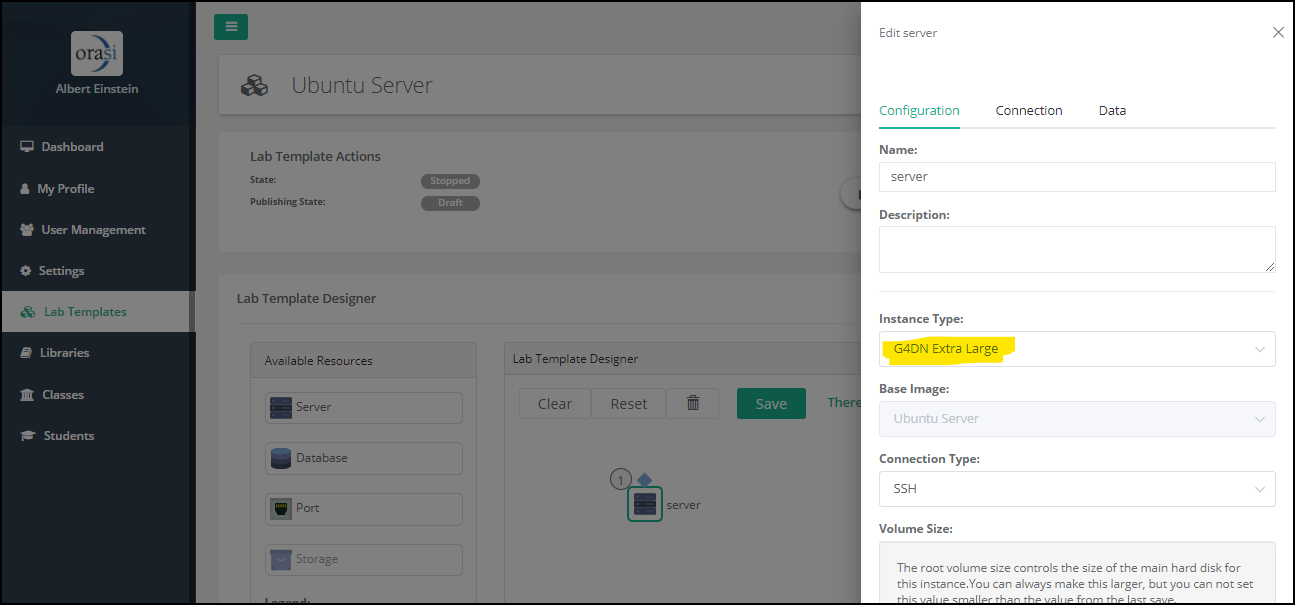1295x605 pixels.
Task: Click the Libraries book icon
Action: [x=27, y=353]
